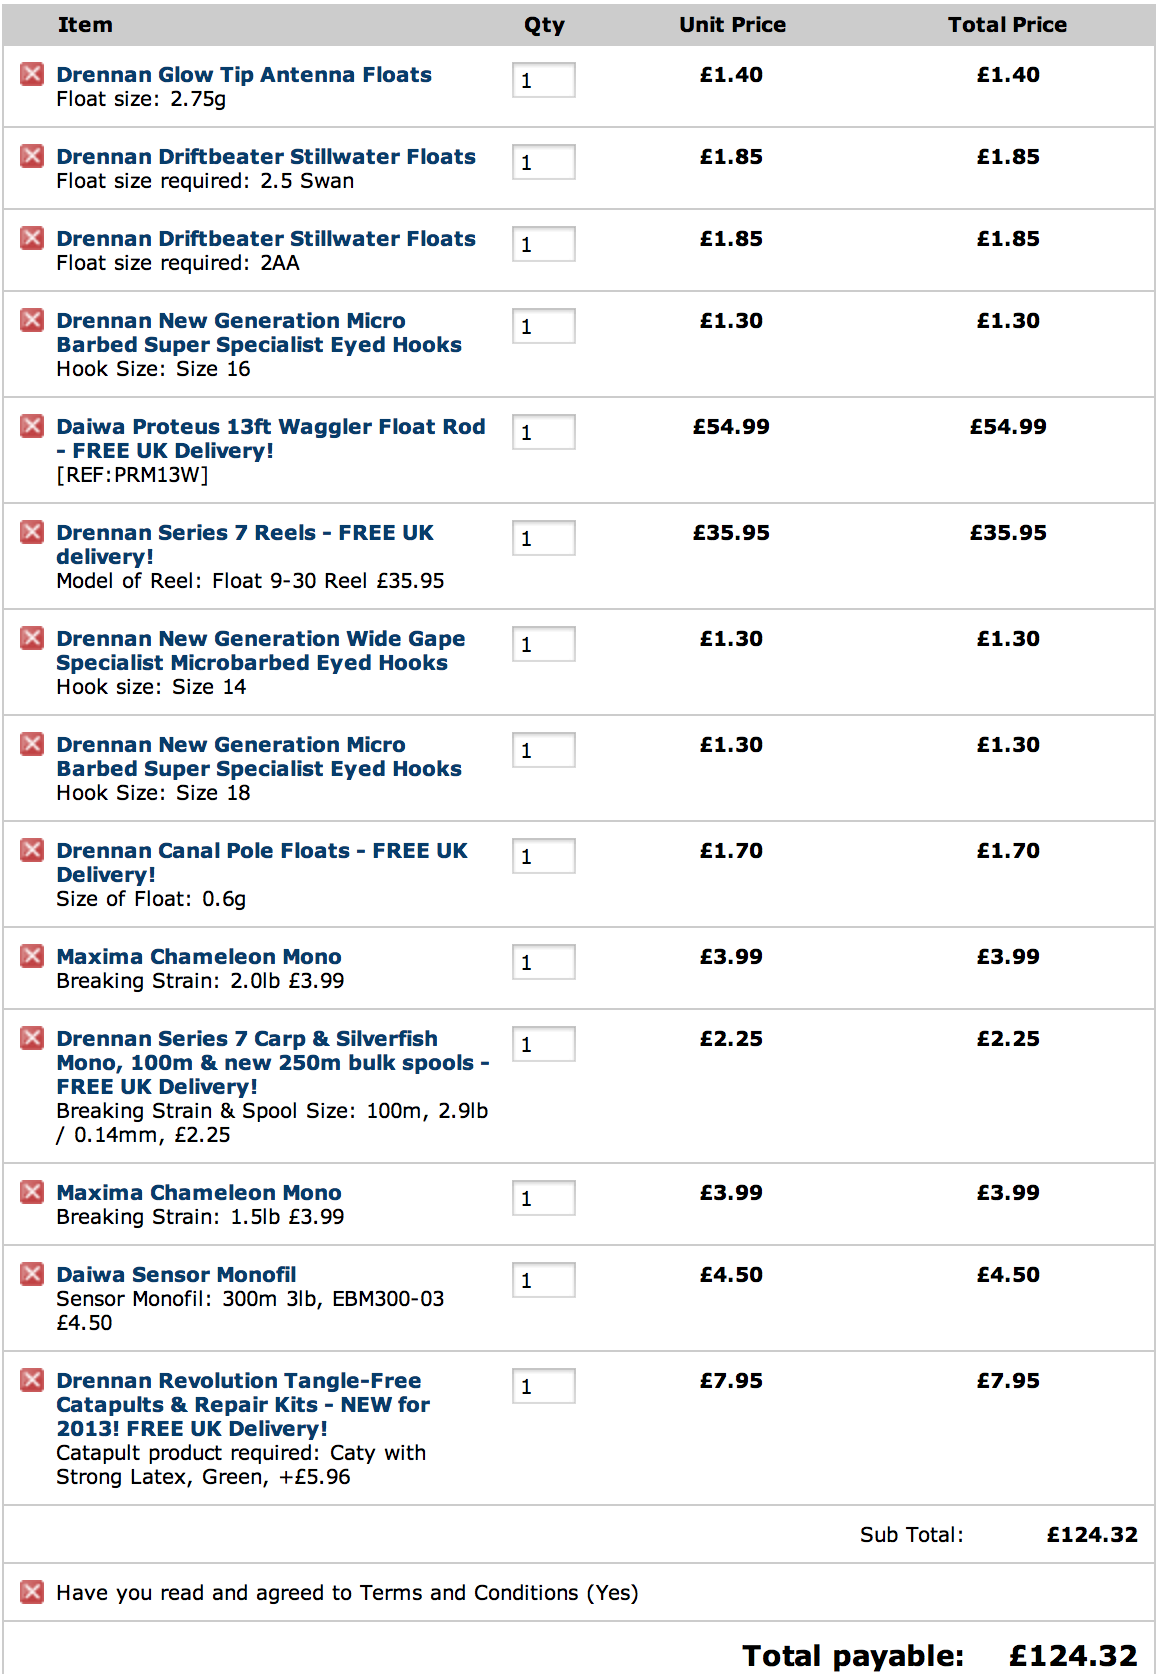Click quantity field for Drennan Revolution Catapults
Viewport: 1156px width, 1674px height.
[x=544, y=1386]
